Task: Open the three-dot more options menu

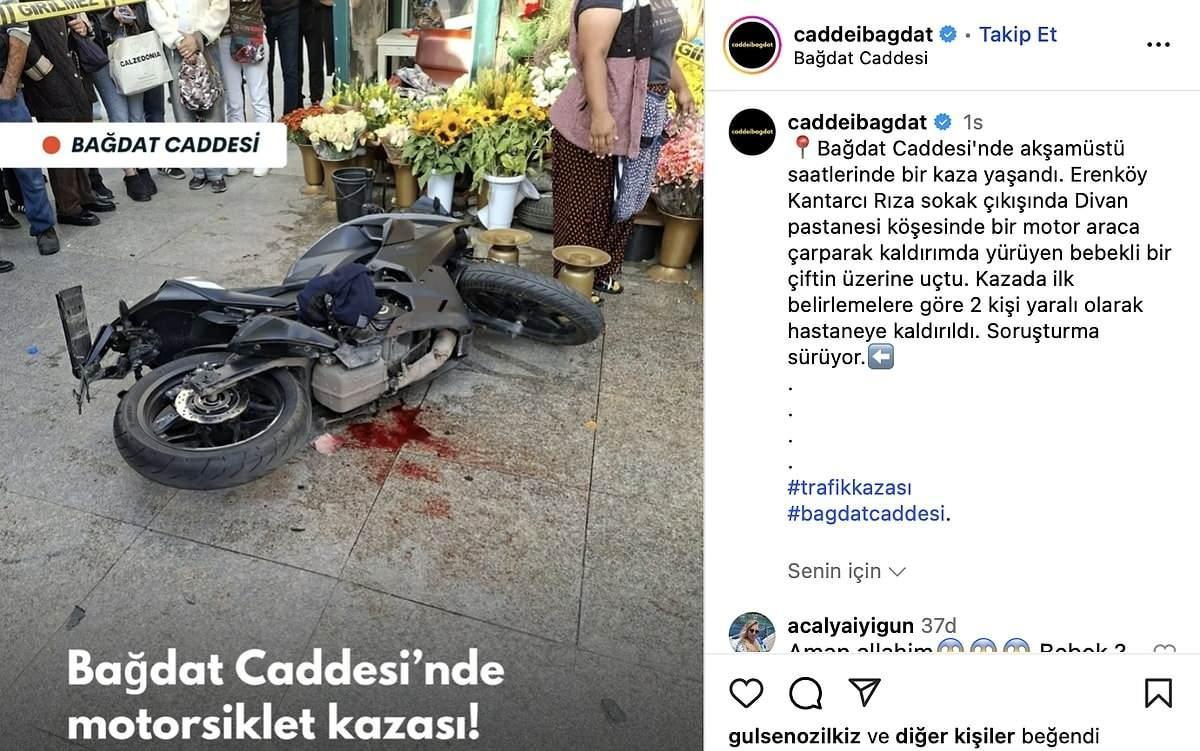Action: click(1158, 45)
